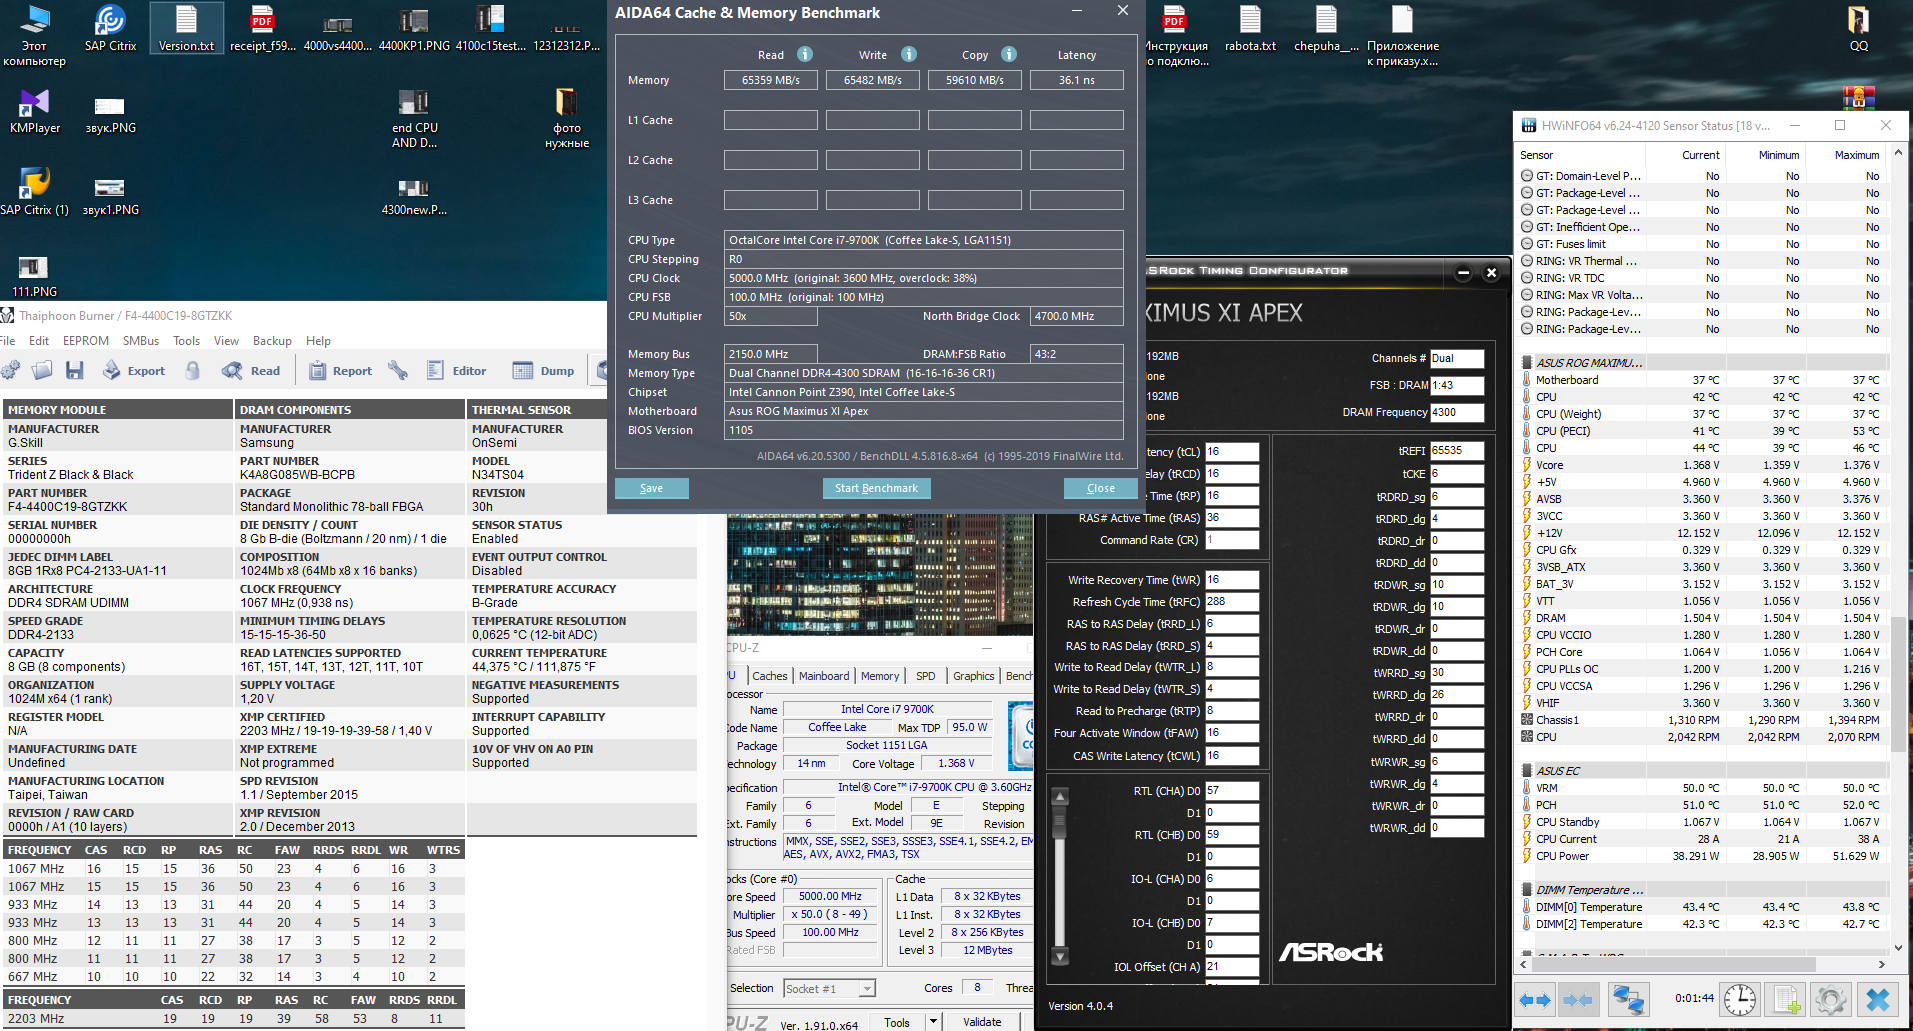Click the info icon next to Write in AIDA64
This screenshot has width=1913, height=1031.
909,54
